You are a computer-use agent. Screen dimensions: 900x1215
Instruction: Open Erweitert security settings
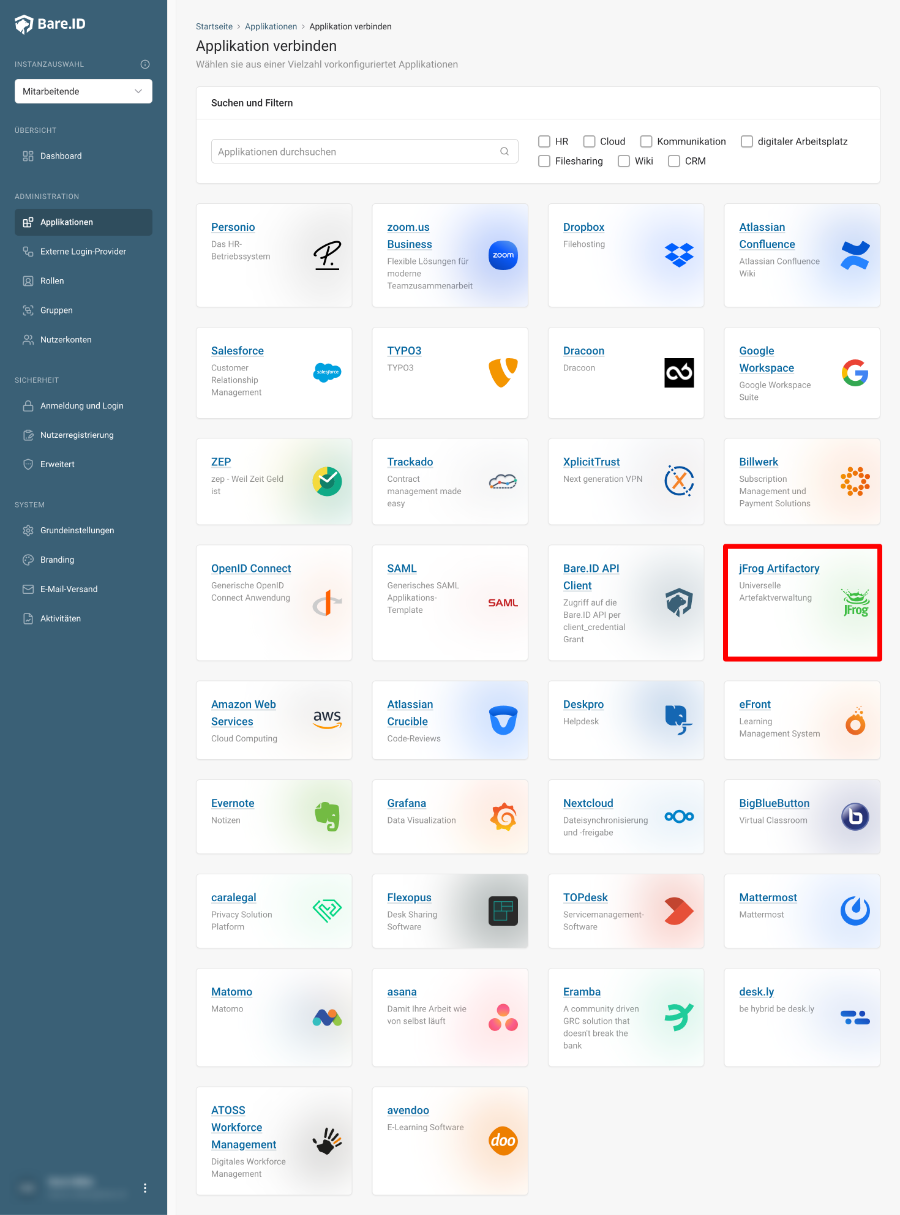pos(83,464)
